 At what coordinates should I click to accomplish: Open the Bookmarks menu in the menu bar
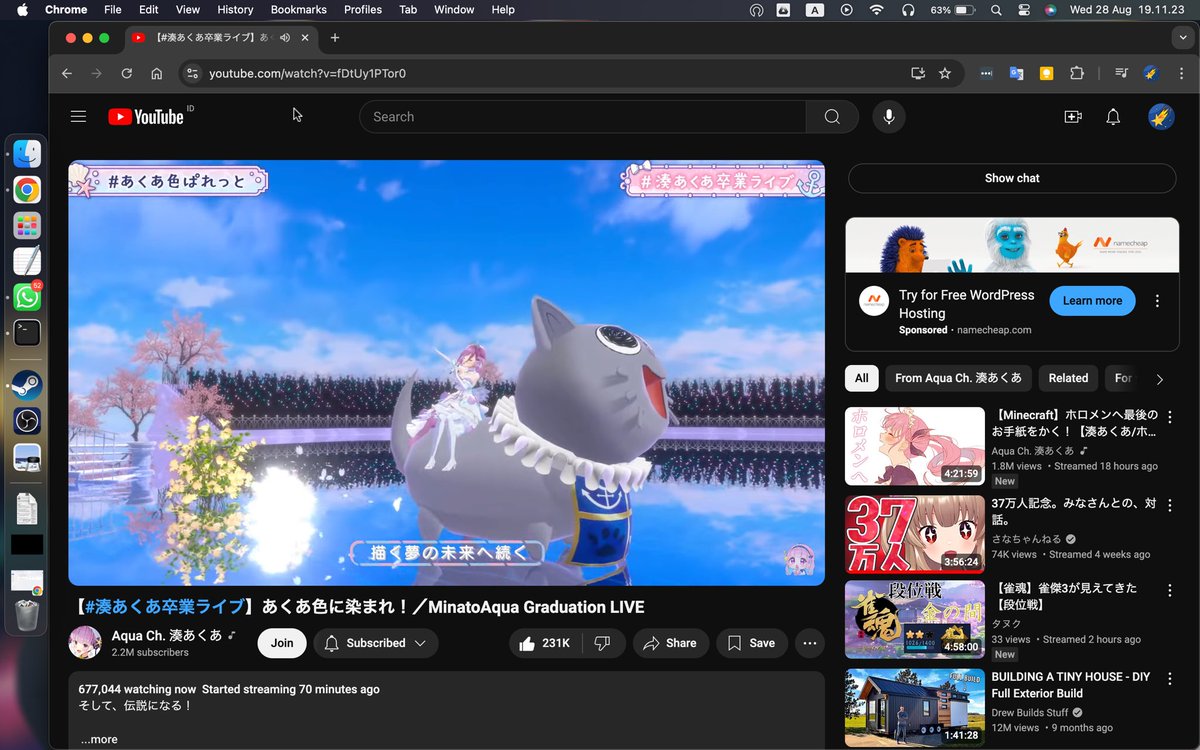pos(298,10)
